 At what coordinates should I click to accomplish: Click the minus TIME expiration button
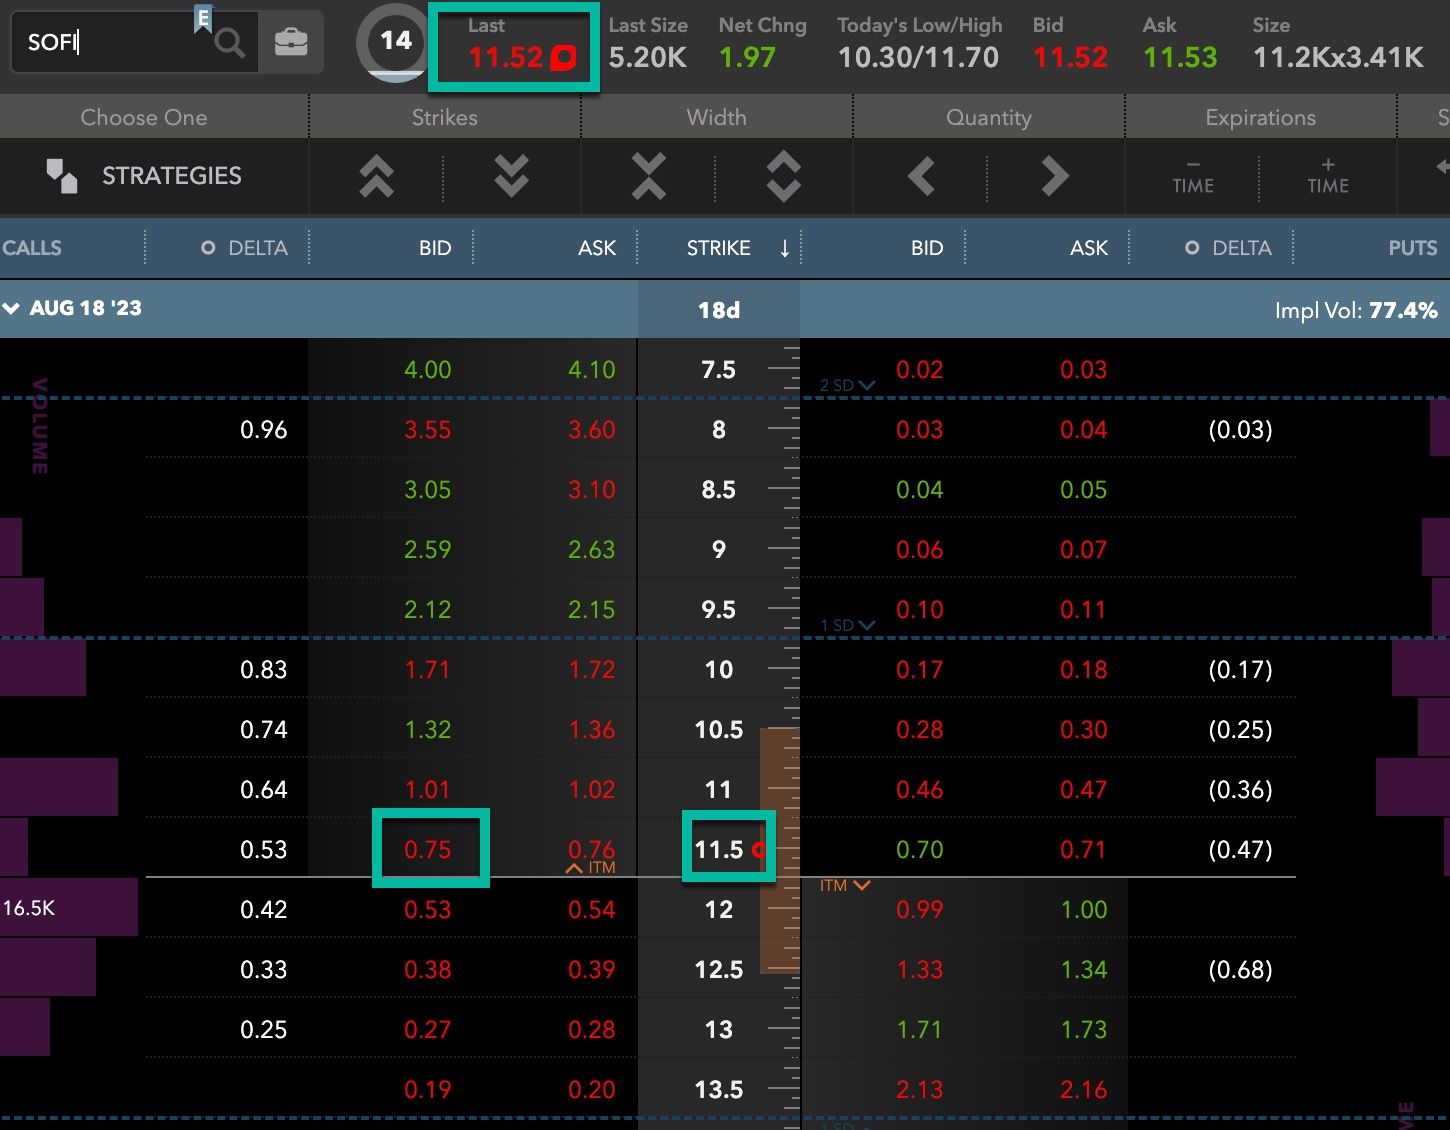(x=1193, y=176)
